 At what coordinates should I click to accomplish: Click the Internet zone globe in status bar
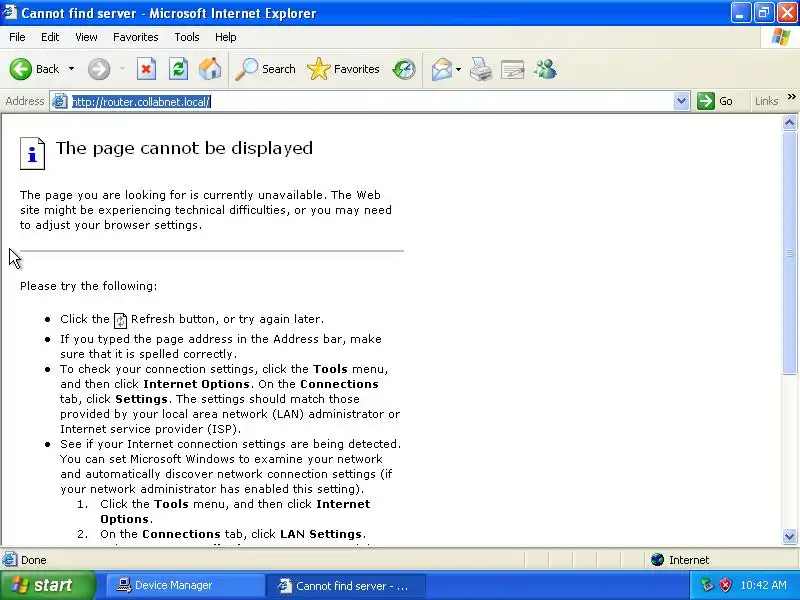[657, 560]
